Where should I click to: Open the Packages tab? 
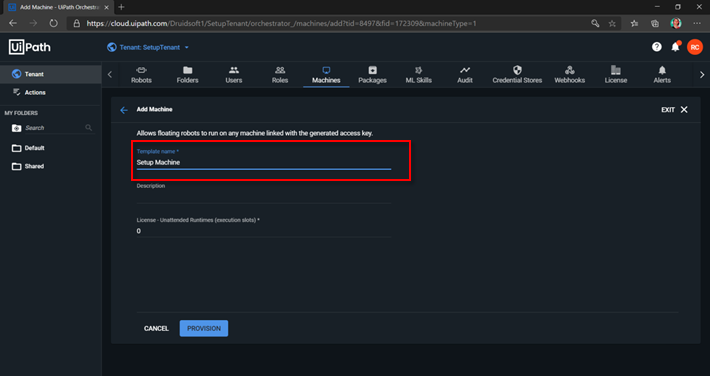372,75
